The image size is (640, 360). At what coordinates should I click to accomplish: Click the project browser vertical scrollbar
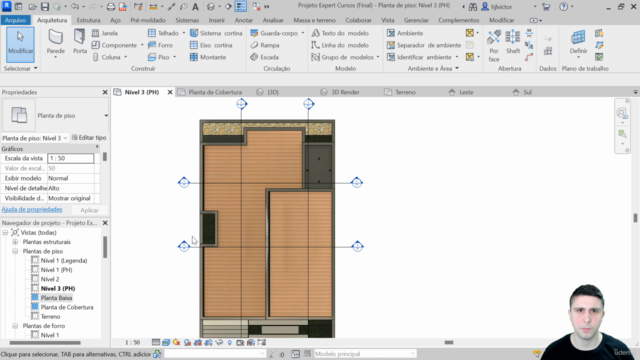(x=105, y=247)
